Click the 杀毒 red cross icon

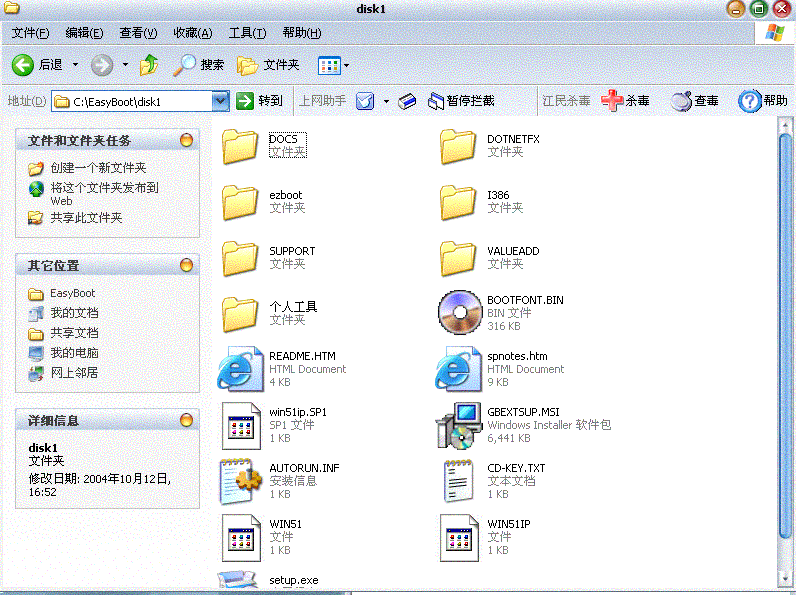coord(612,101)
